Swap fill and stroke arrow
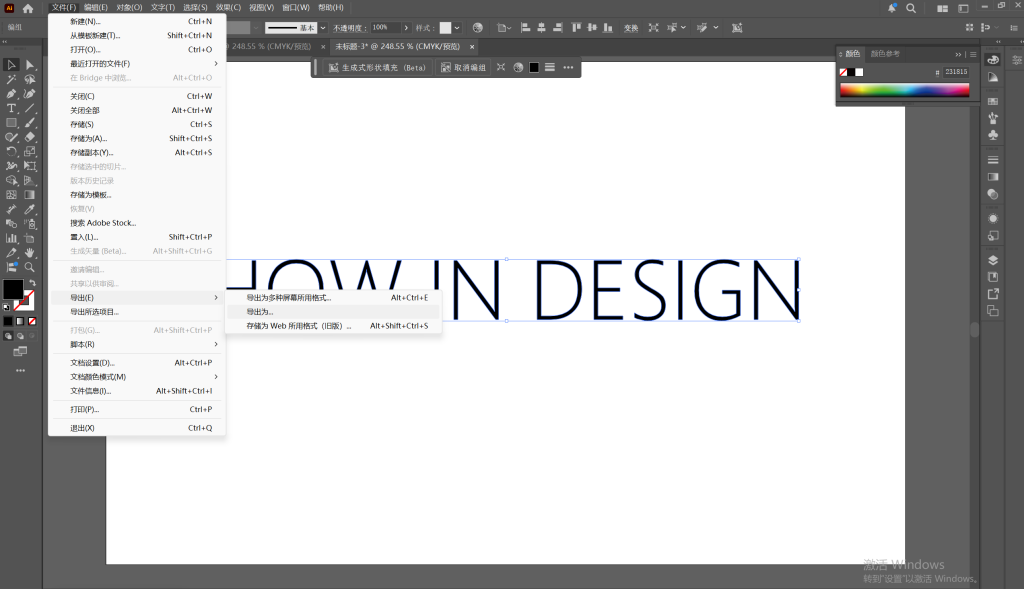1024x589 pixels. click(x=32, y=283)
